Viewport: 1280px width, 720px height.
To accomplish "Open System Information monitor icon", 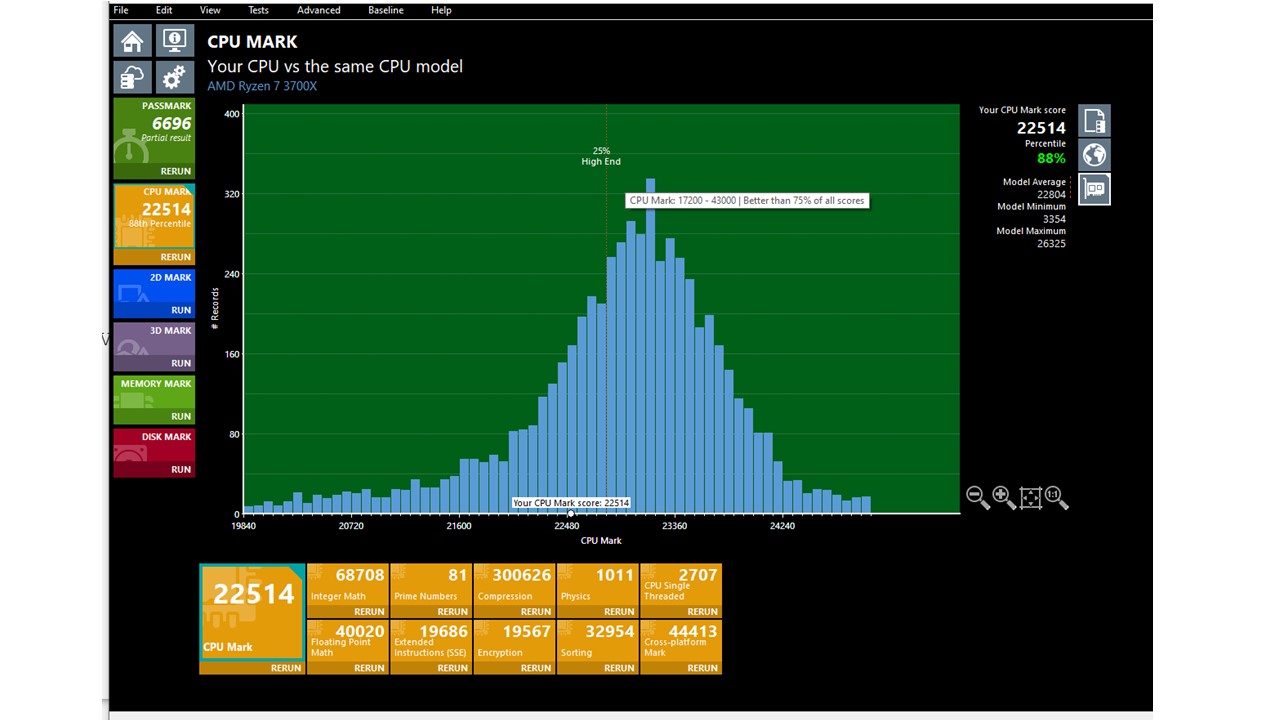I will [x=174, y=41].
